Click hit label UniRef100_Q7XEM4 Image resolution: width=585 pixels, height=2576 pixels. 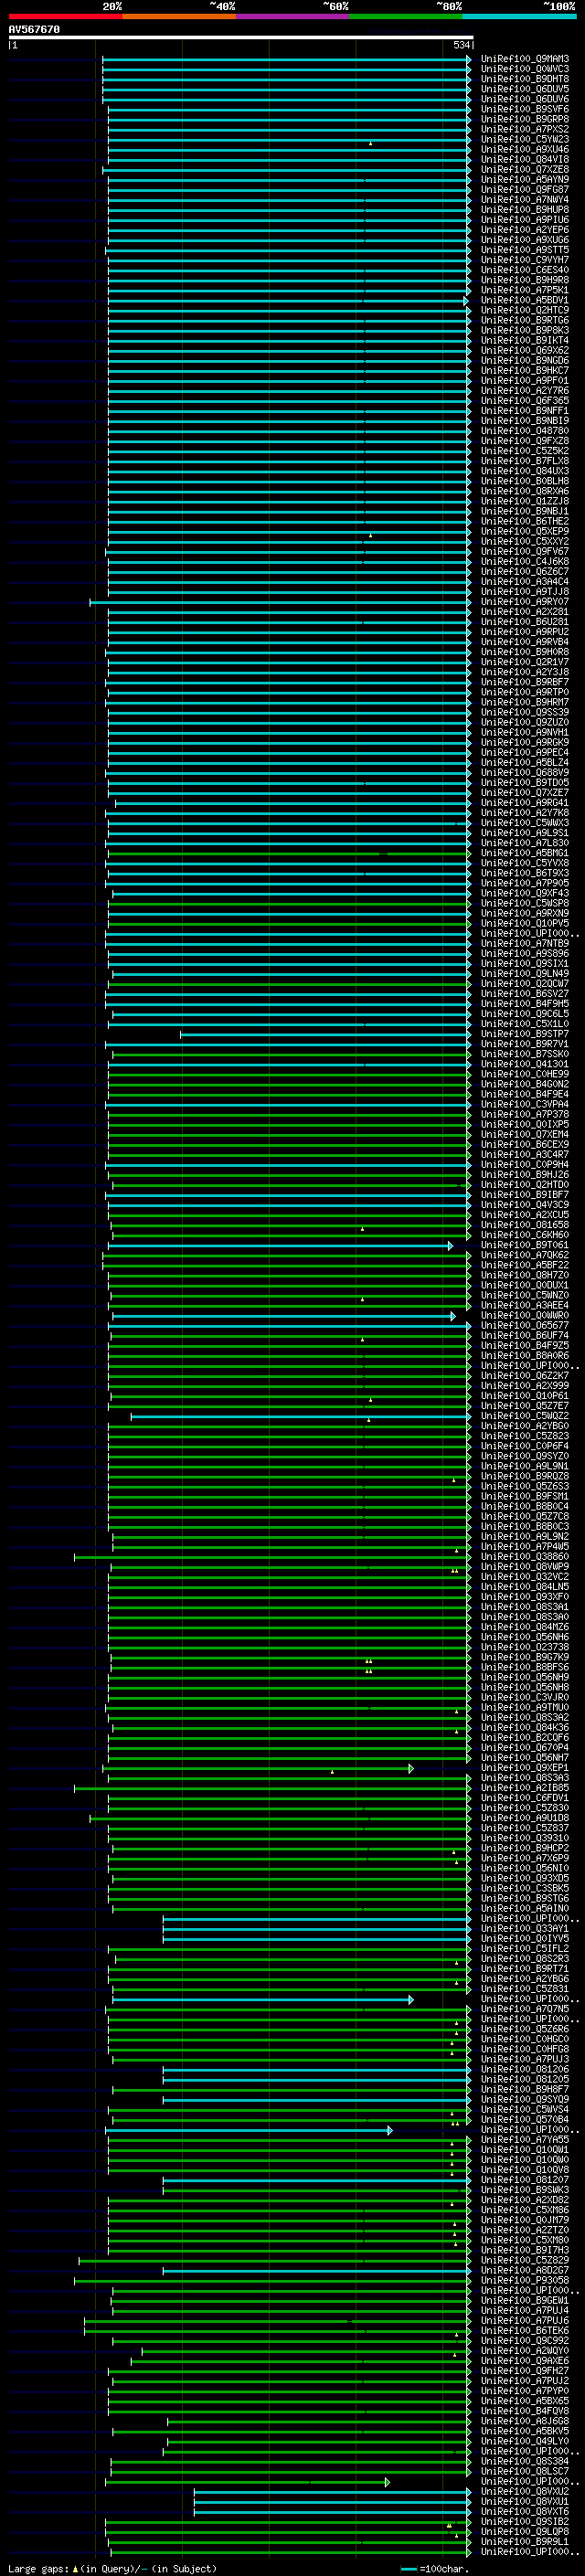click(x=525, y=1135)
